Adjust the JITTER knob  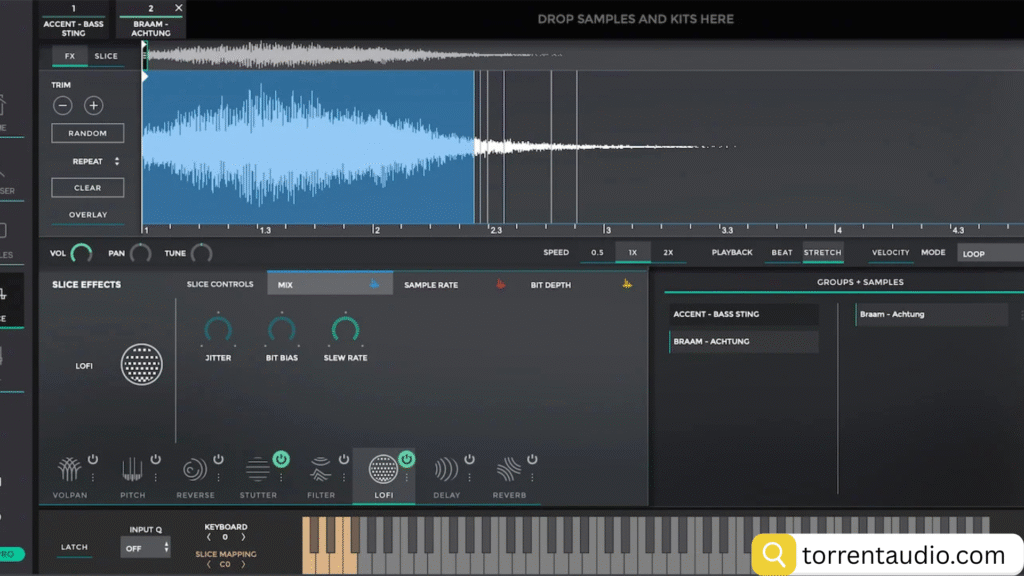pos(218,330)
